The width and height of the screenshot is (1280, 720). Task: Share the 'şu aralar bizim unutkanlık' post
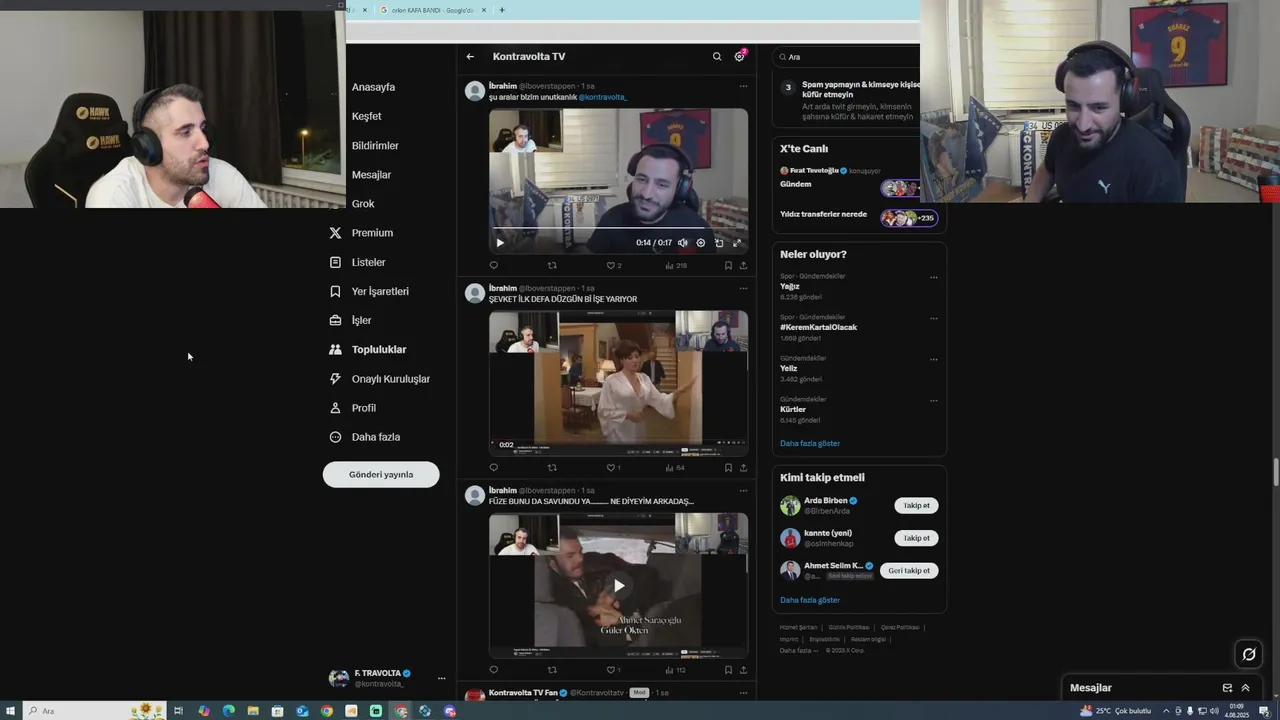click(743, 265)
